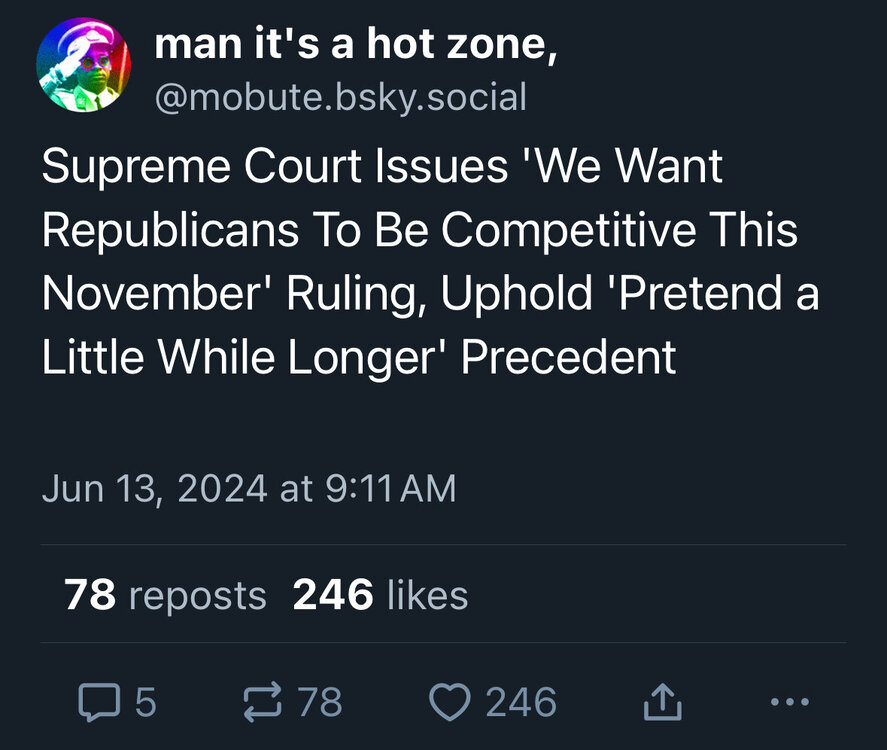887x750 pixels.
Task: Open the "78 reposts" list link
Action: [x=165, y=595]
